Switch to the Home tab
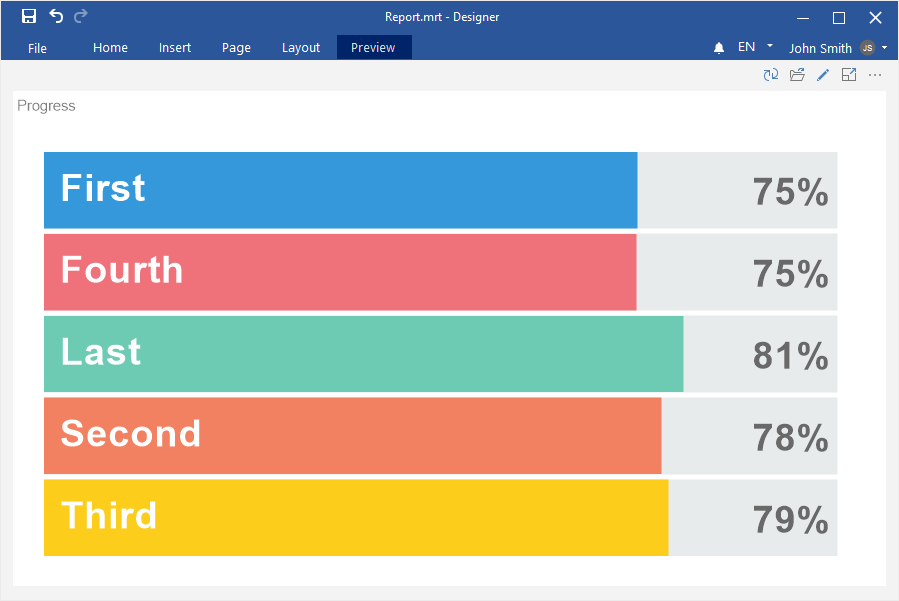 (110, 48)
